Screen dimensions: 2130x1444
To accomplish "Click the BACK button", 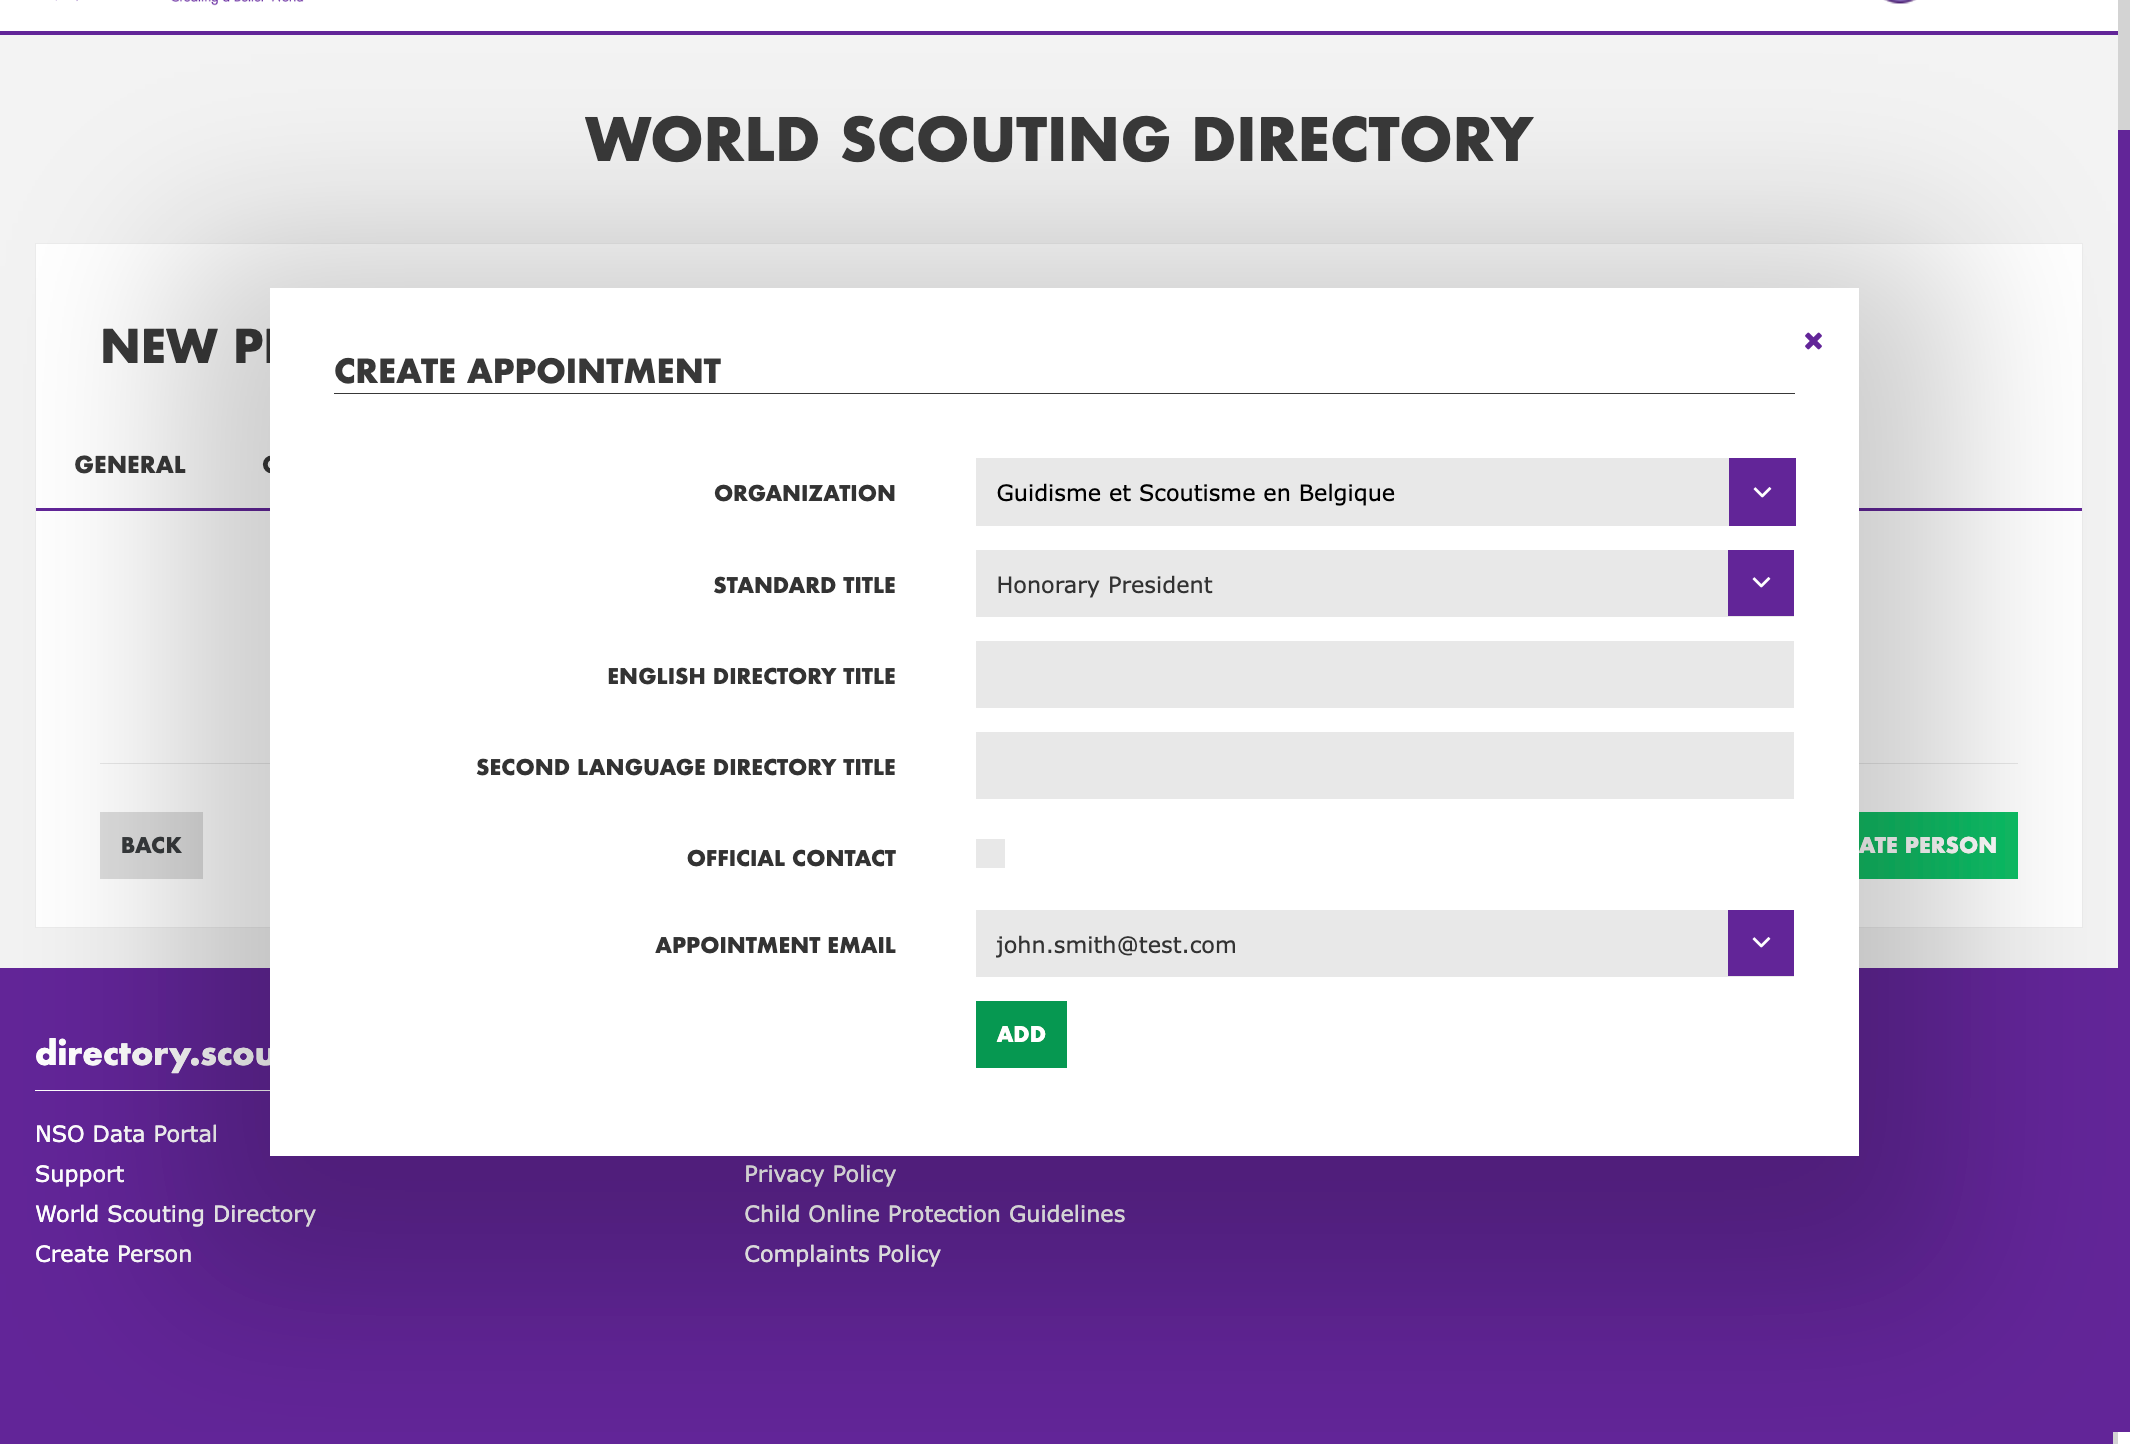I will pos(151,845).
